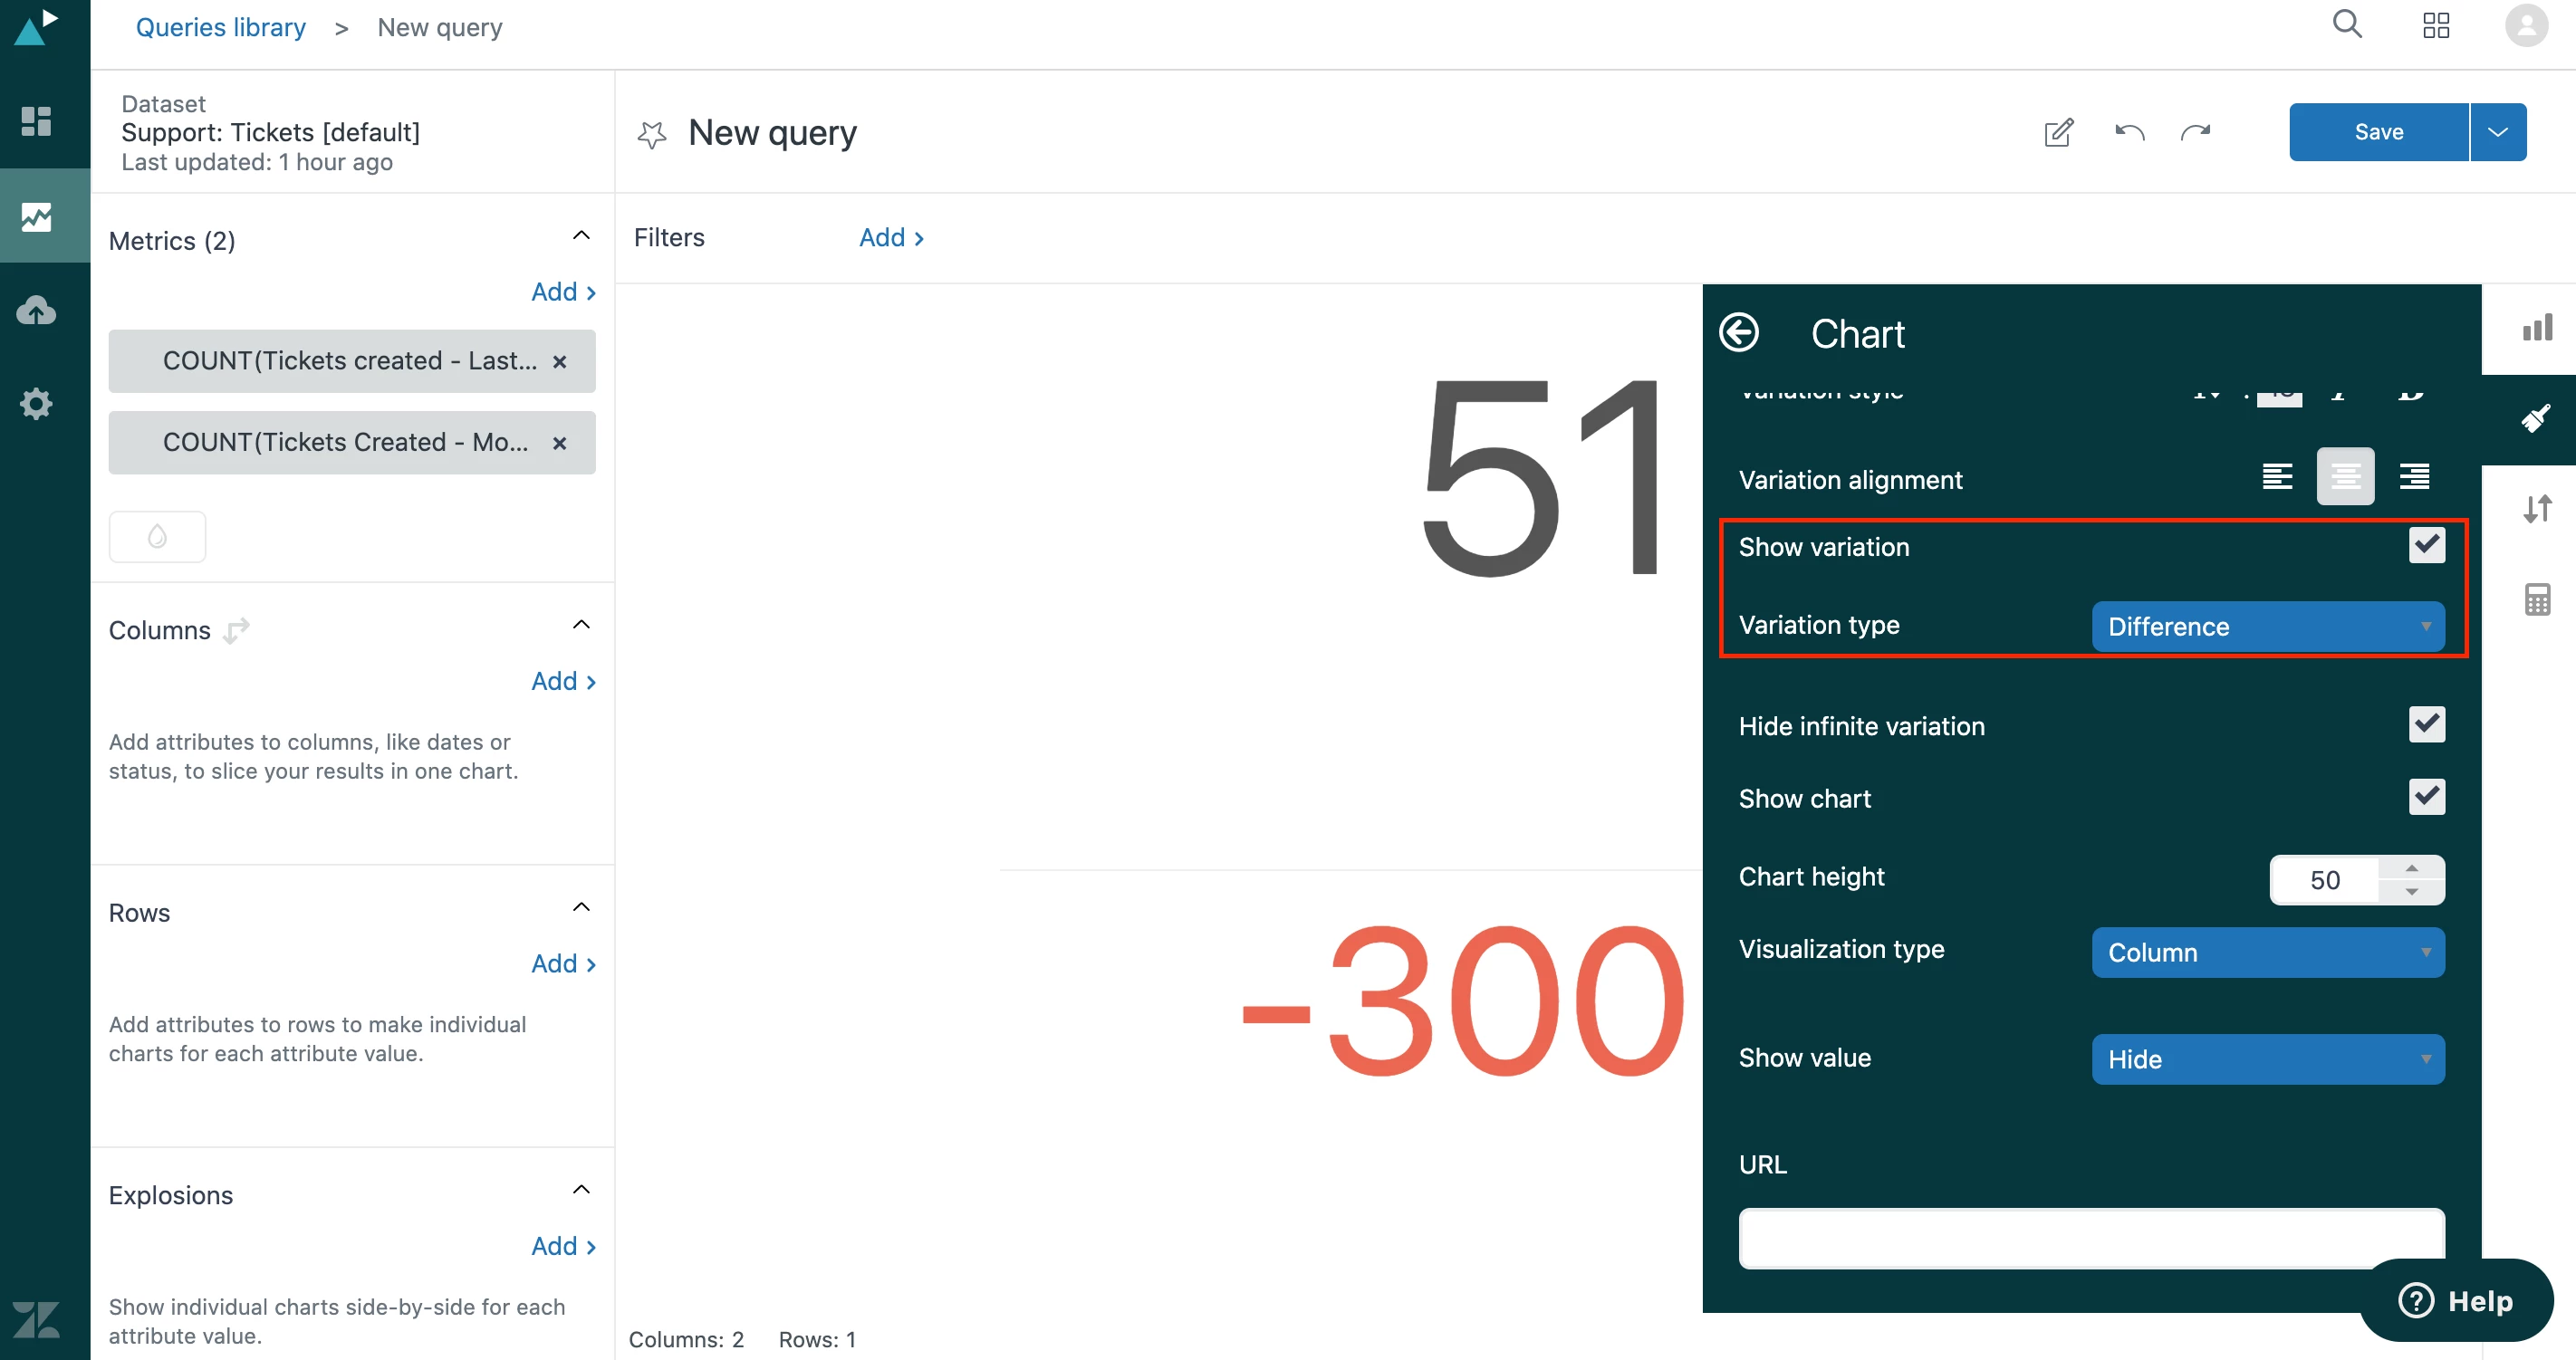
Task: Select center variation alignment
Action: click(2345, 477)
